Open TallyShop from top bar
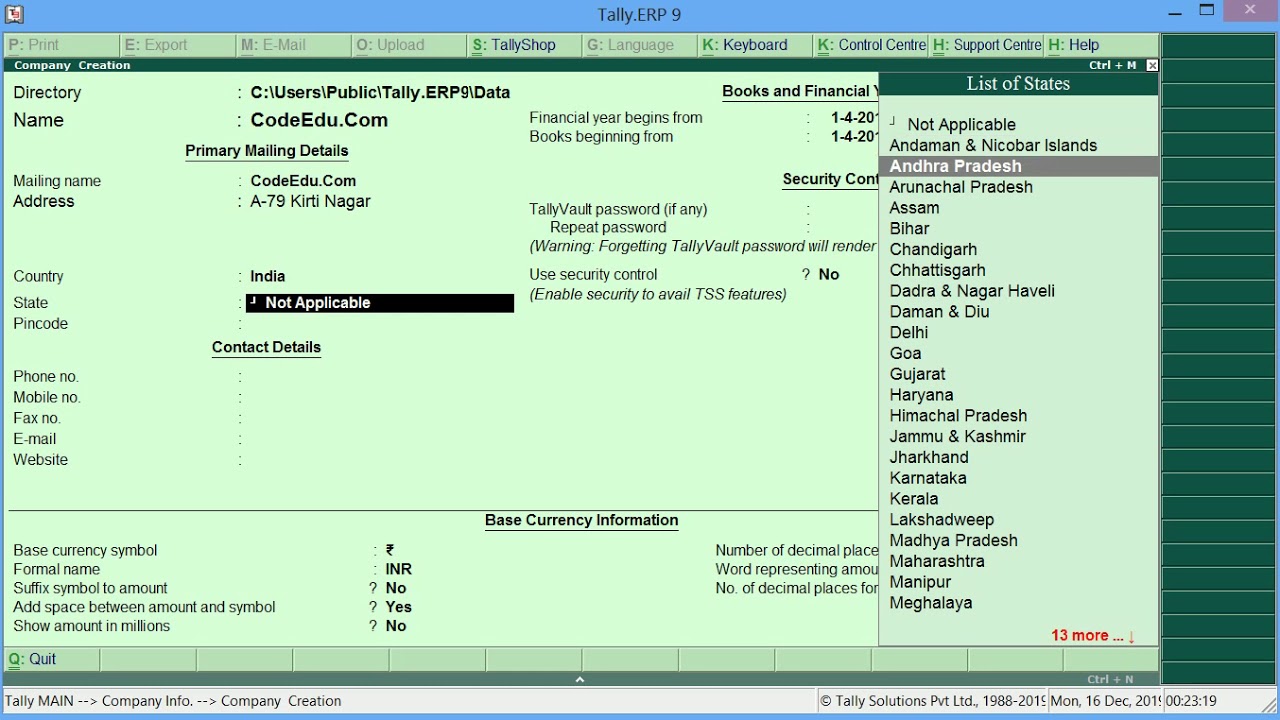 pos(525,45)
